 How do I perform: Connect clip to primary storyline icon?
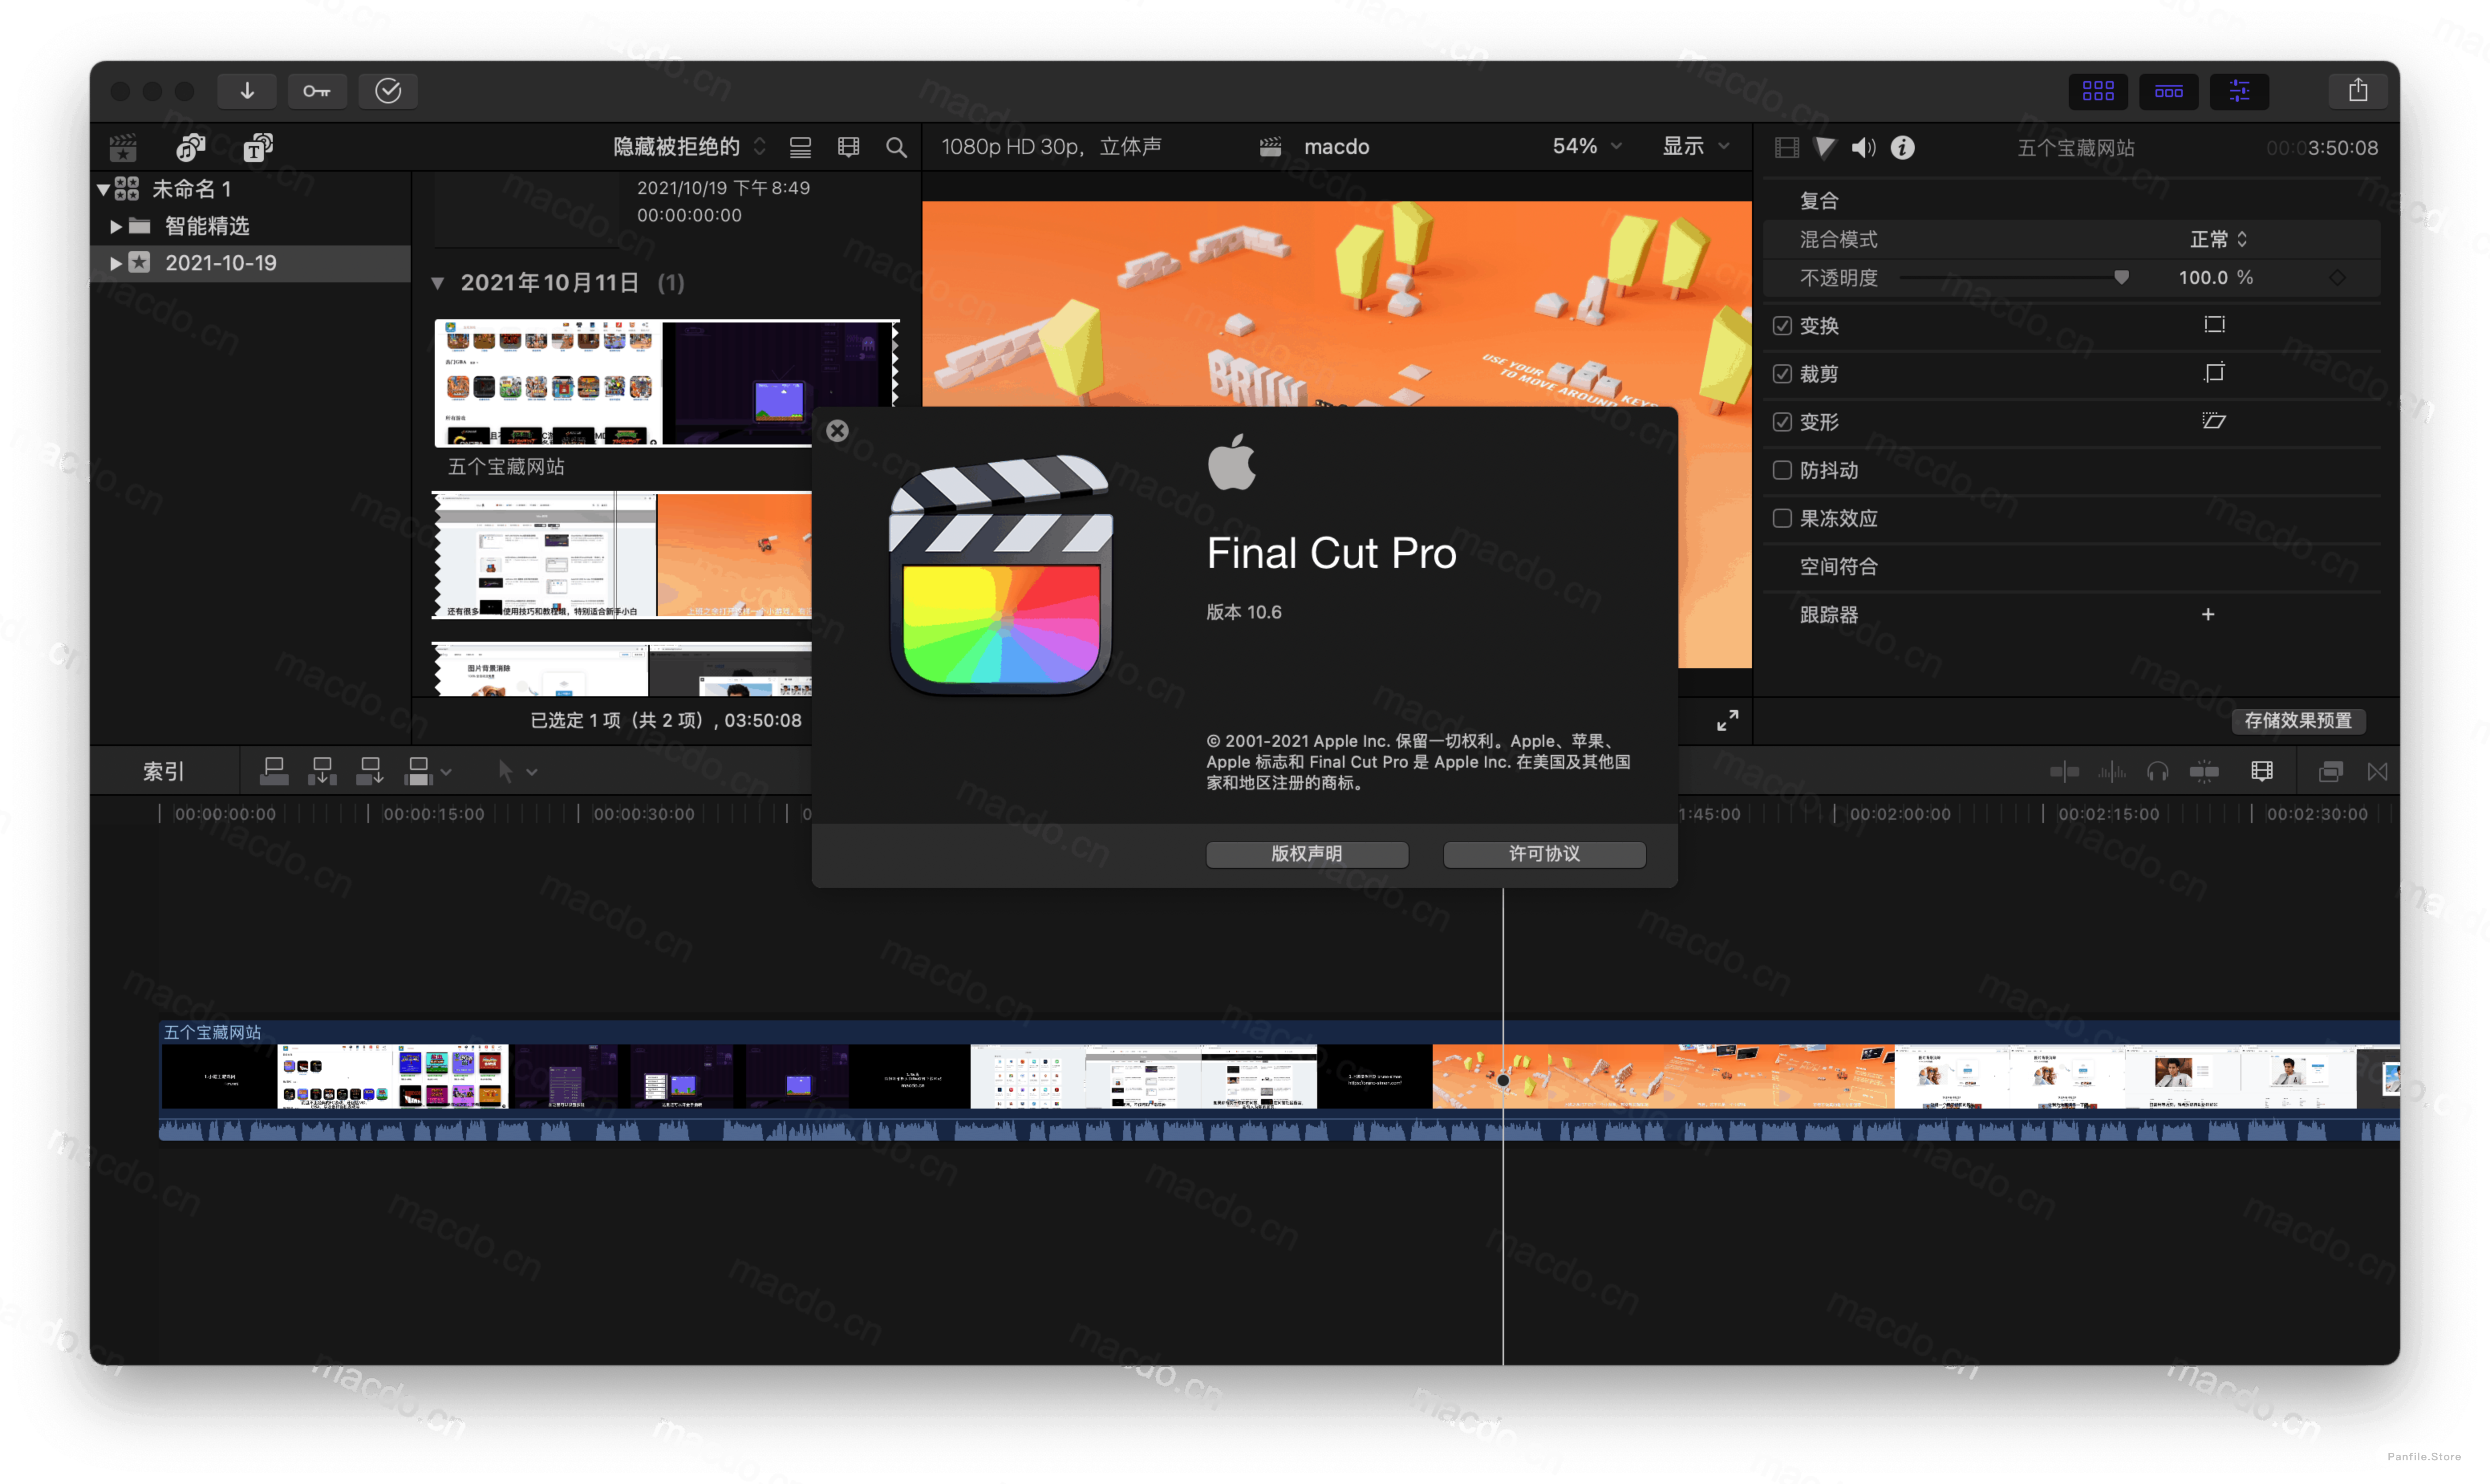(274, 771)
